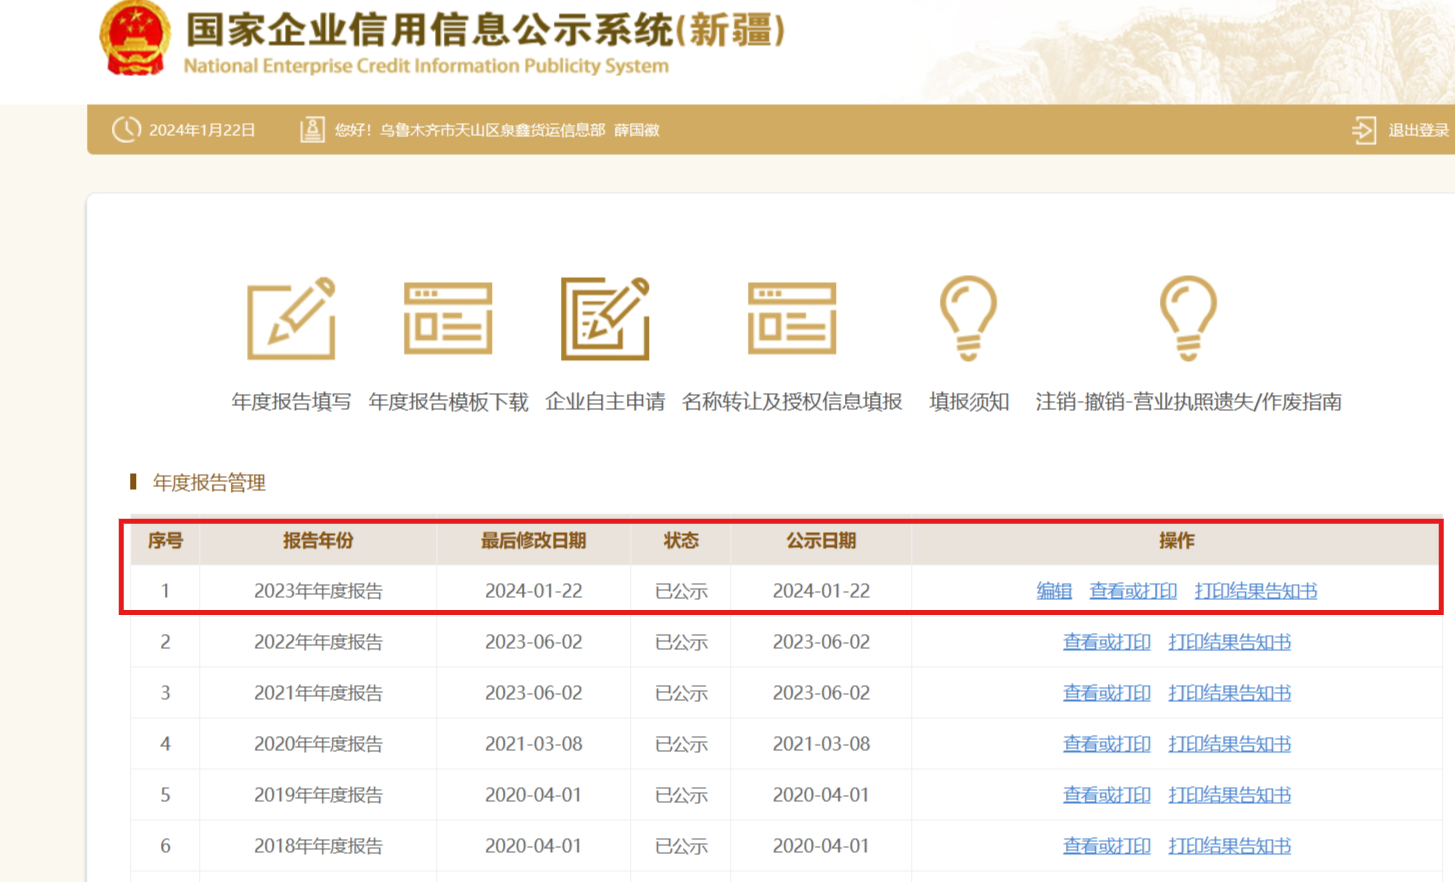
Task: Open 查看或打印 for the 2019 report
Action: click(1107, 795)
